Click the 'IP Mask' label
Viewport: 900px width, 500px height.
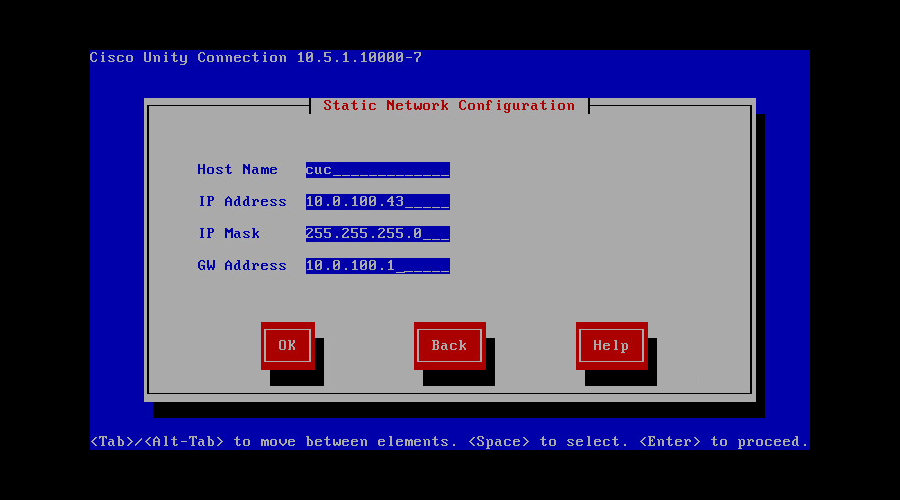click(229, 234)
